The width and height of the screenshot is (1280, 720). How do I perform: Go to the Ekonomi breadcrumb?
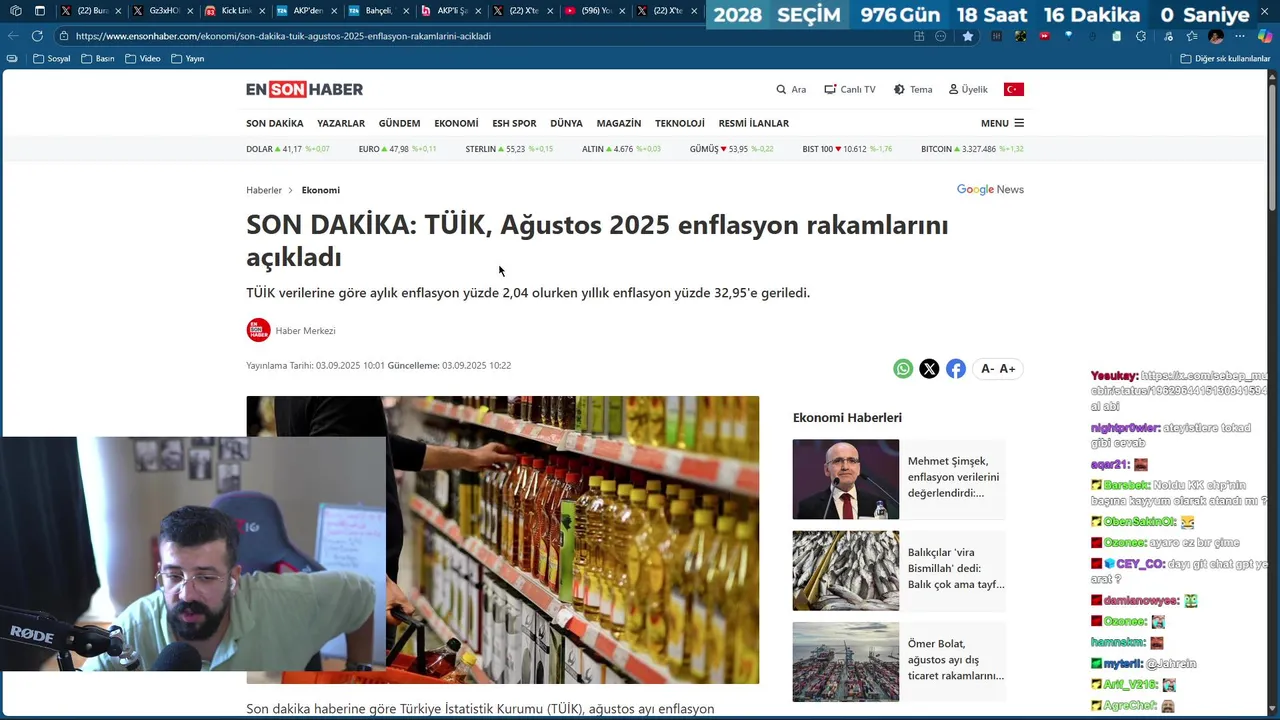pyautogui.click(x=321, y=190)
